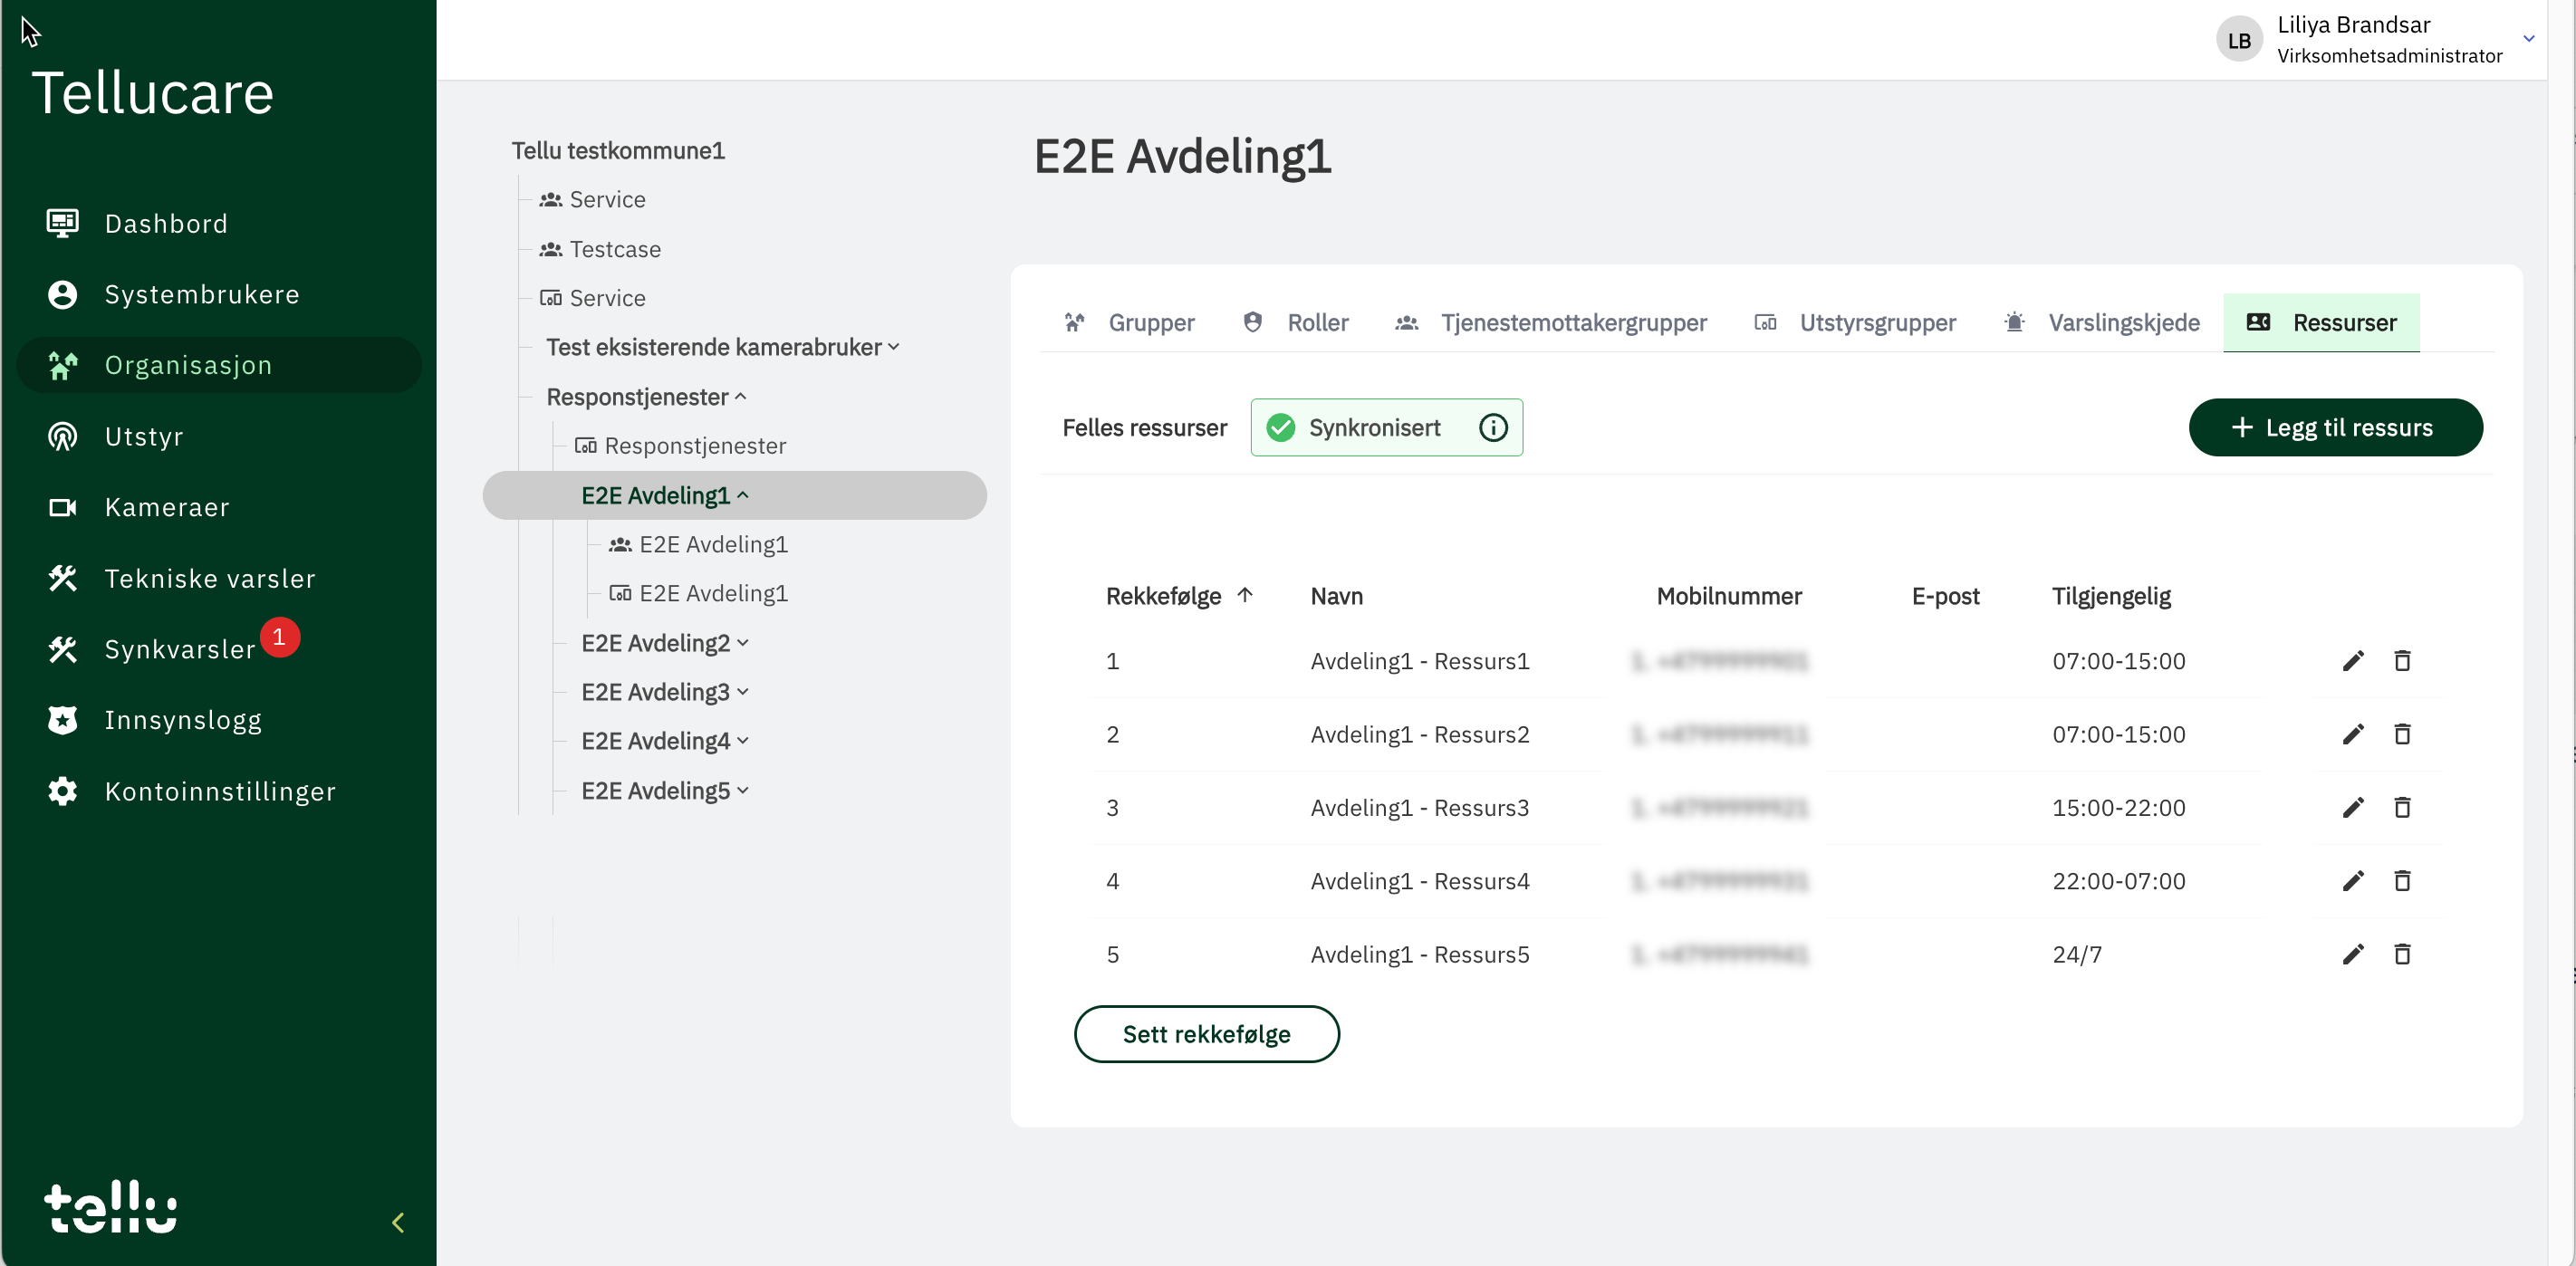The height and width of the screenshot is (1266, 2576).
Task: Switch to the Varslingskjede tab
Action: click(2102, 322)
